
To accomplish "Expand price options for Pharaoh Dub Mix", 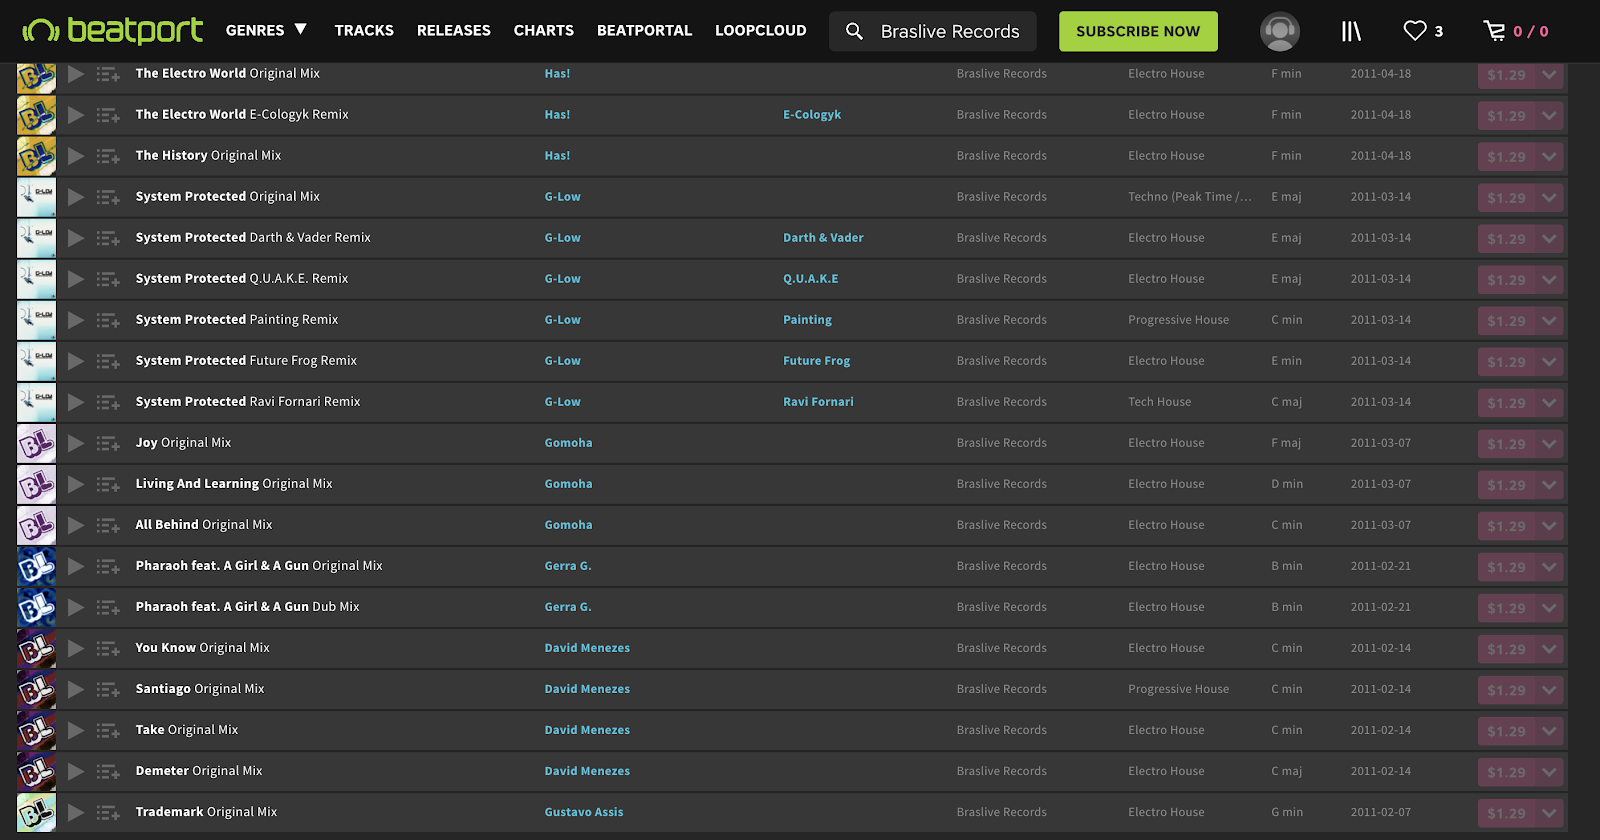I will tap(1549, 607).
